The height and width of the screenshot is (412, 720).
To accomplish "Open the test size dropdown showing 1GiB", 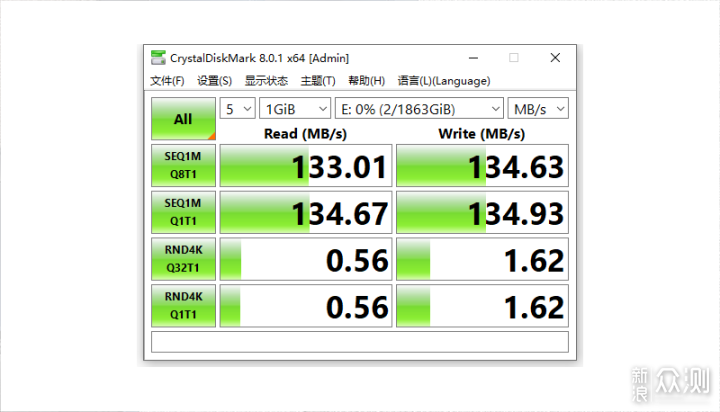I will tap(295, 109).
